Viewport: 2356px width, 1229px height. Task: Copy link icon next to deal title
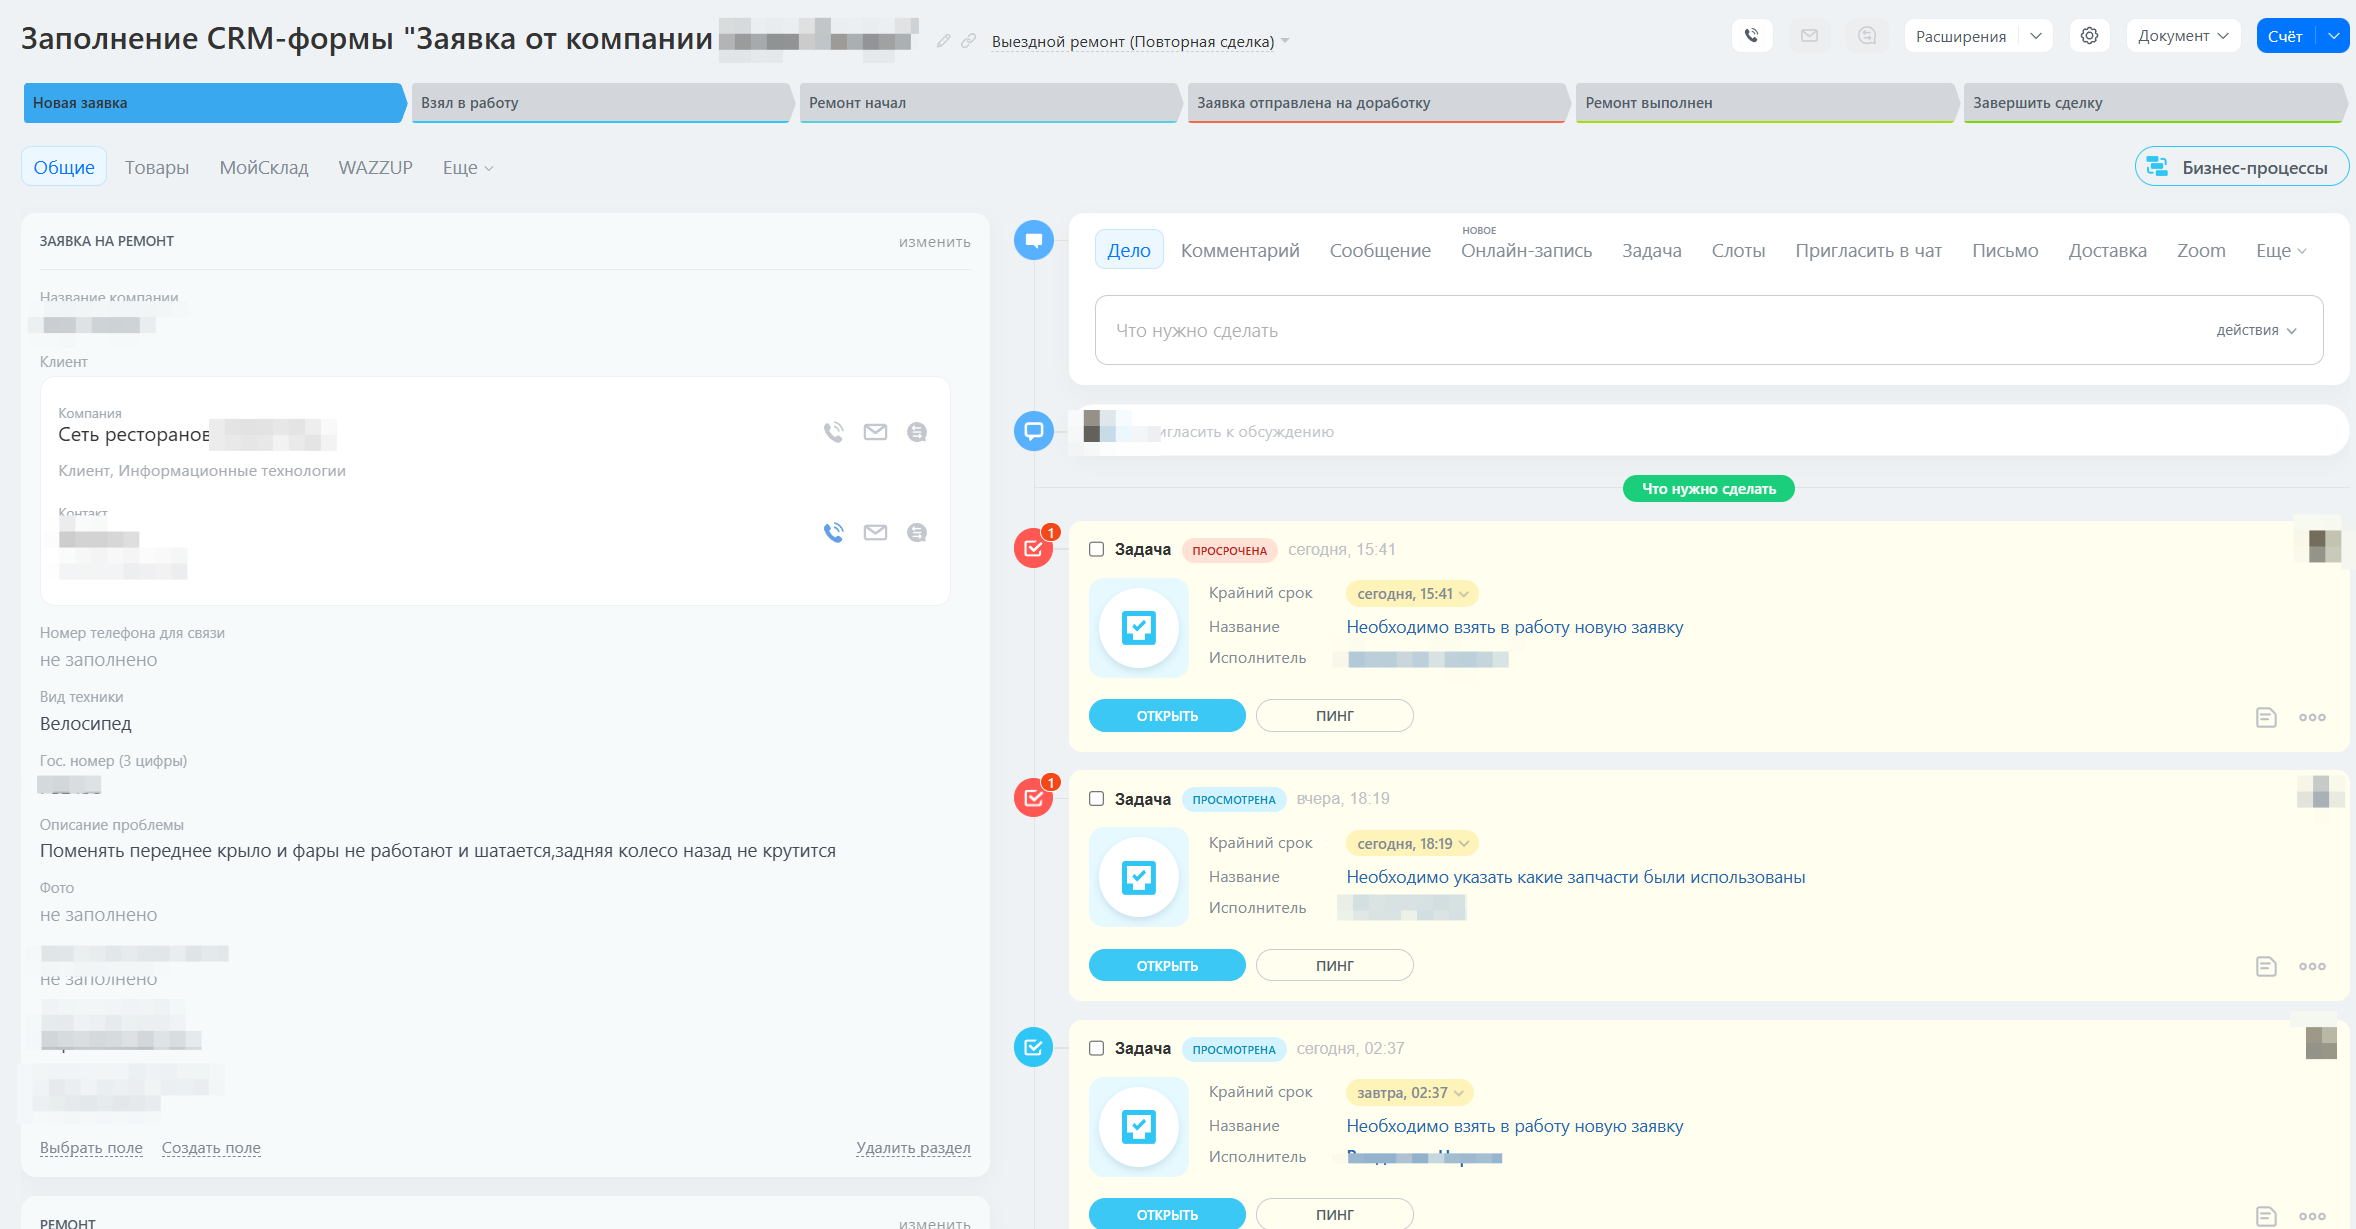tap(968, 41)
